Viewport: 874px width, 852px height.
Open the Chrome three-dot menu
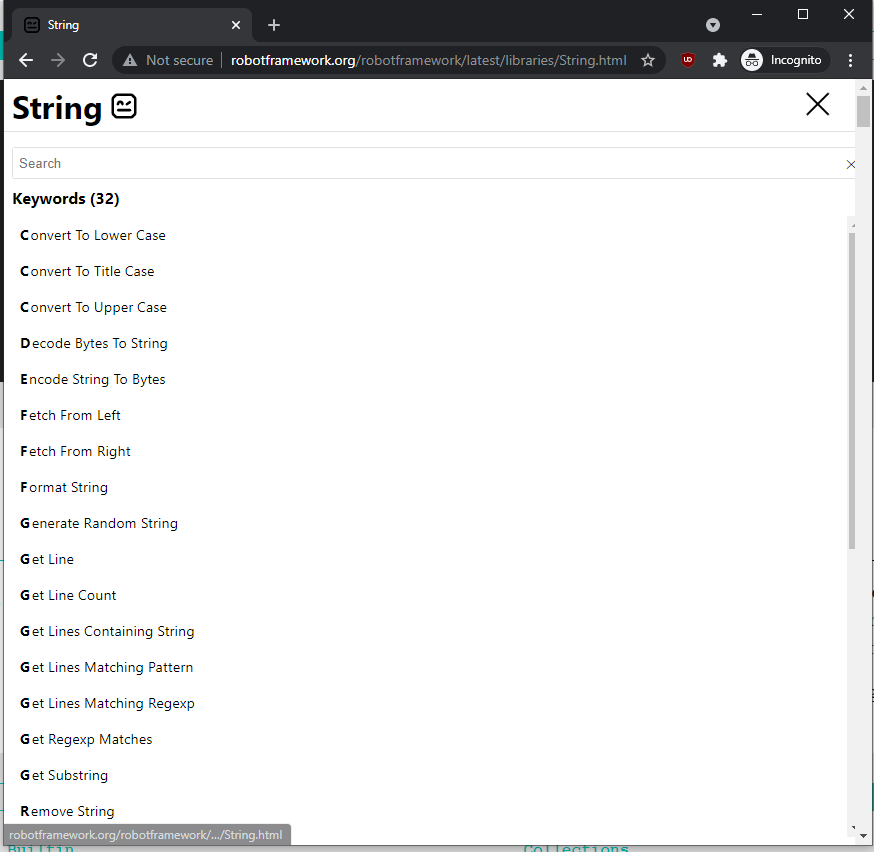(x=851, y=60)
